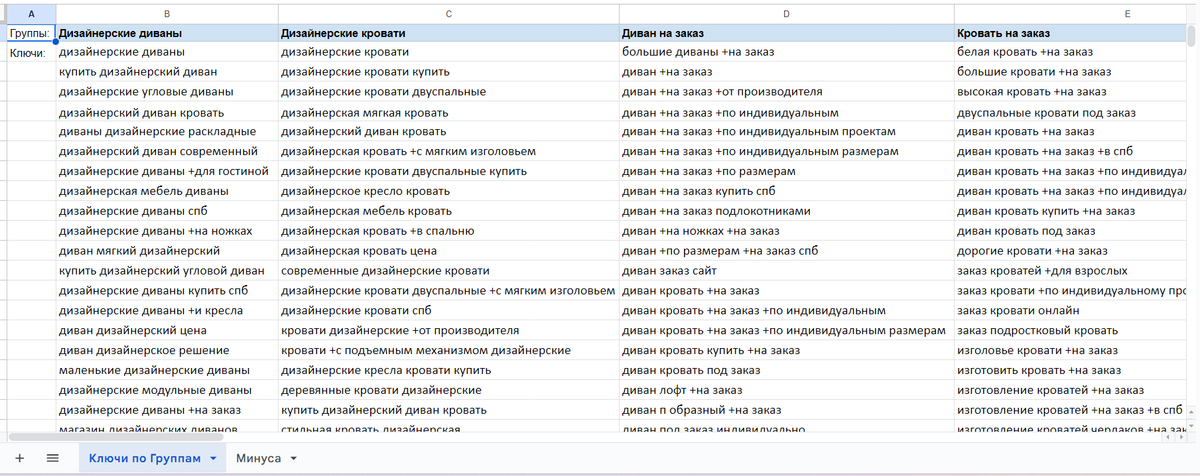Select cell диван лофт +на заказ

pos(786,390)
